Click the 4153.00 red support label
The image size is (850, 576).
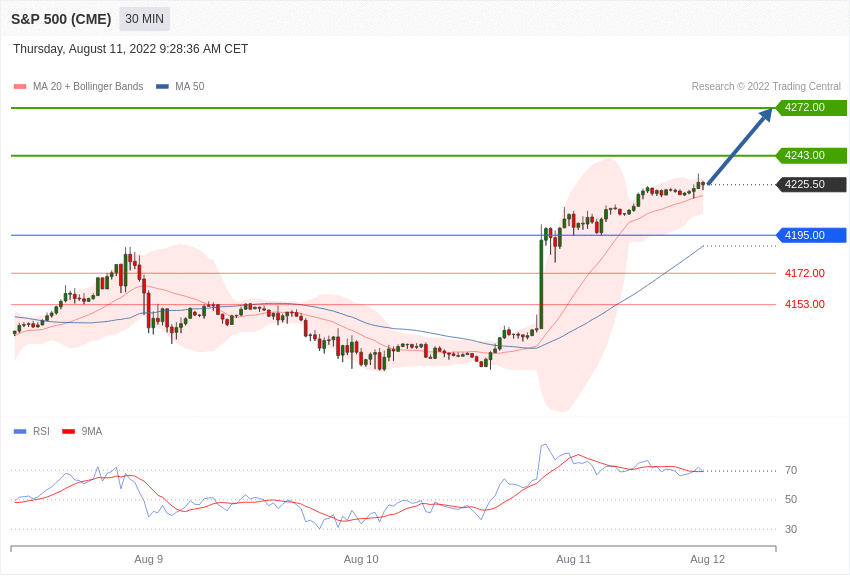pos(805,305)
